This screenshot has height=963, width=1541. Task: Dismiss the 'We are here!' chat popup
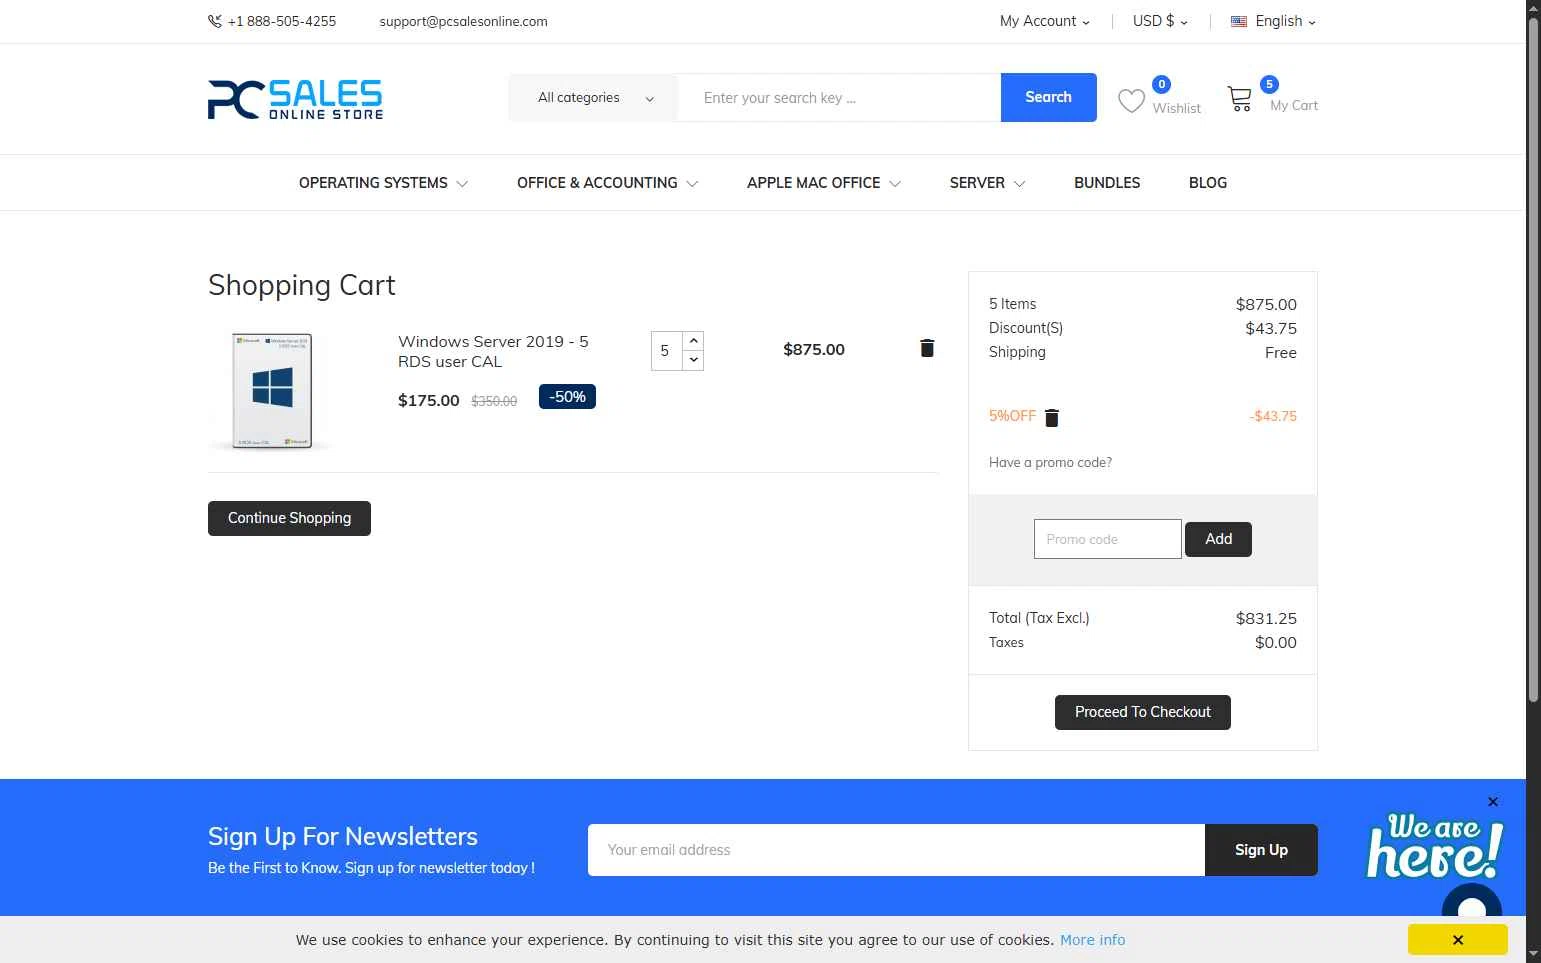pos(1493,802)
